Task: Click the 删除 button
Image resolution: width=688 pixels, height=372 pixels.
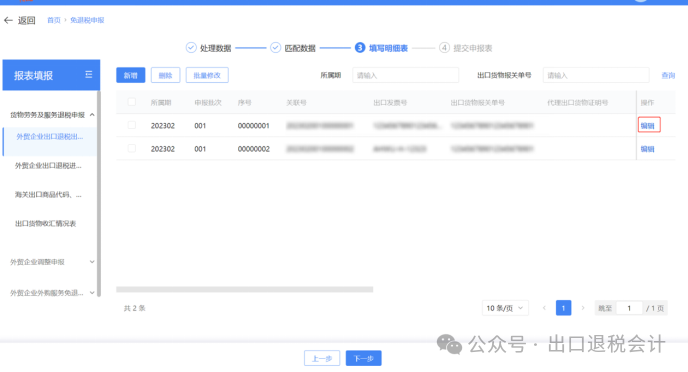Action: (165, 75)
